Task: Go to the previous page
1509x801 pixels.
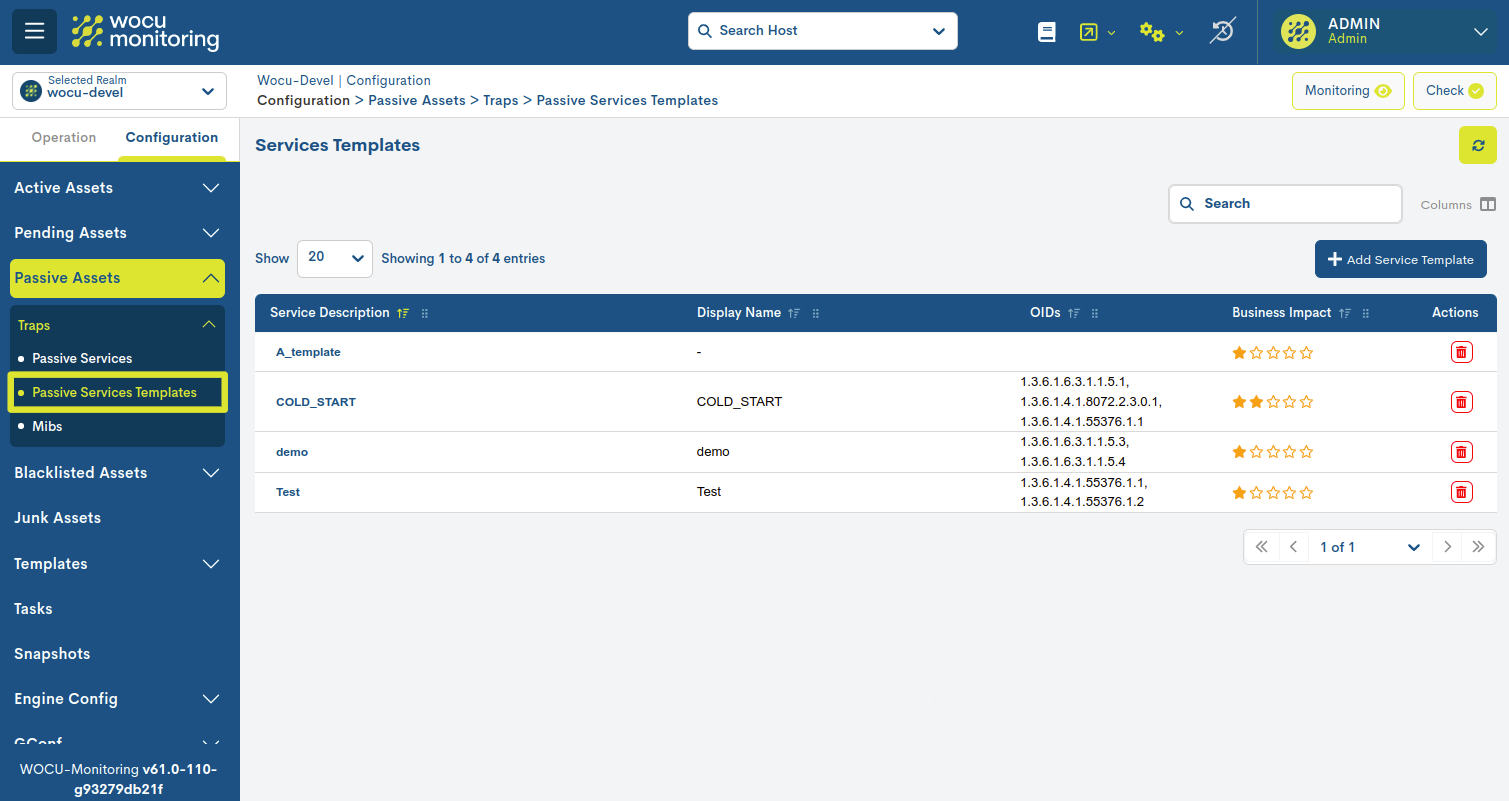Action: [x=1293, y=547]
